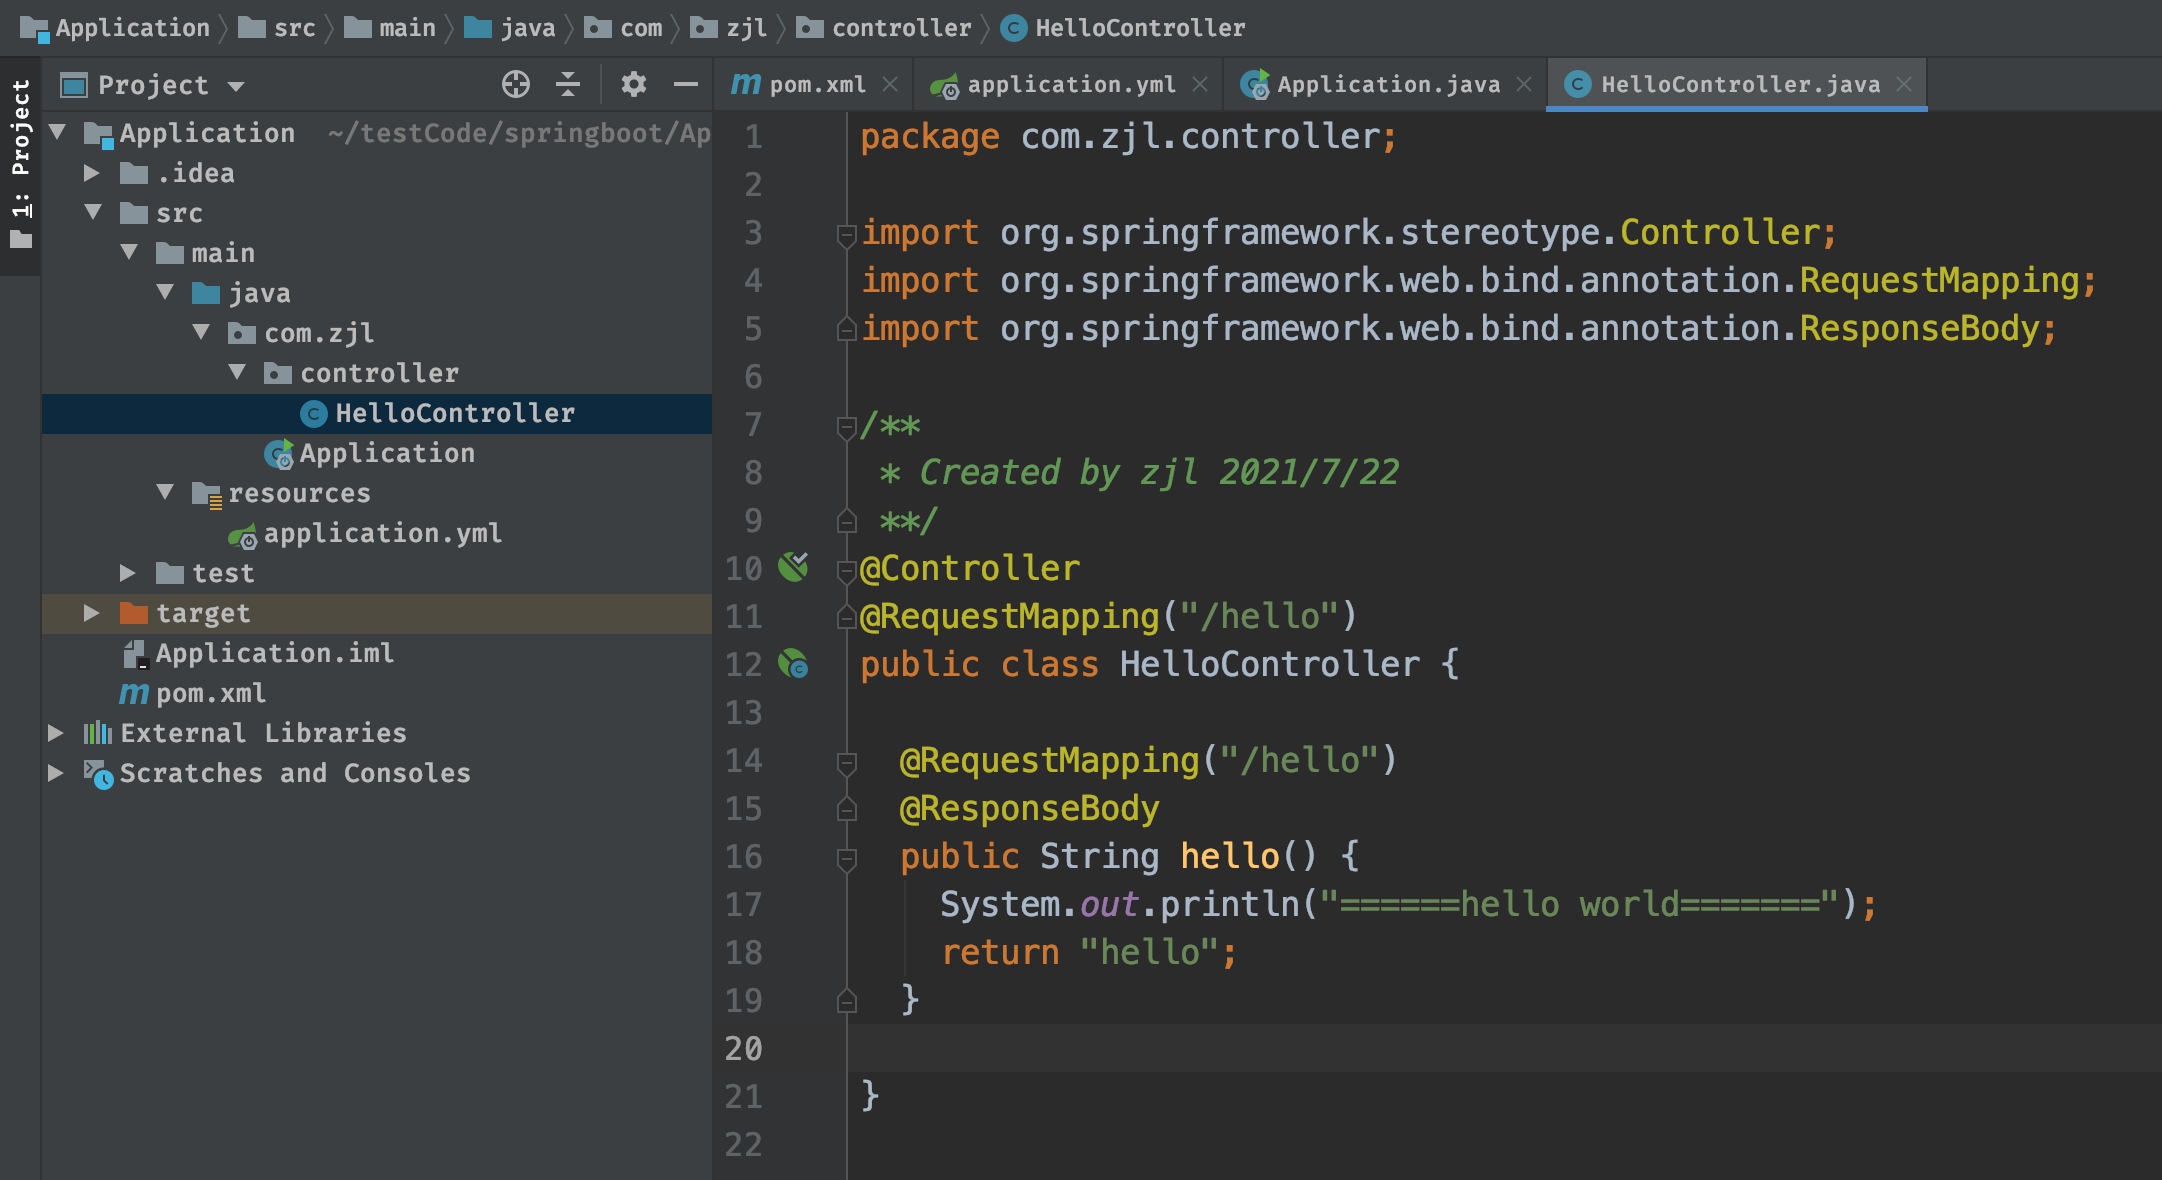The height and width of the screenshot is (1180, 2162).
Task: Toggle fold end marker at line 5
Action: [x=846, y=328]
